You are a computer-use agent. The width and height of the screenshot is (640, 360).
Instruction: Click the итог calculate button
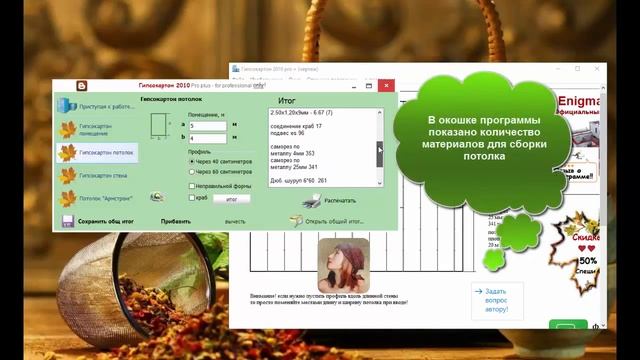[232, 199]
